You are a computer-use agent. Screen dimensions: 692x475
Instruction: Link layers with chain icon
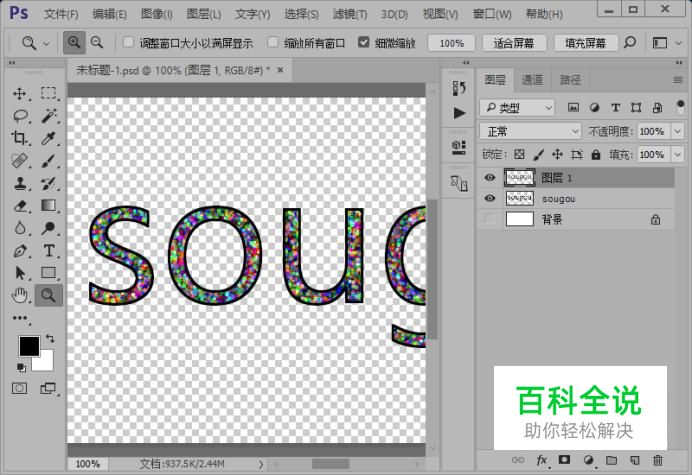click(518, 460)
